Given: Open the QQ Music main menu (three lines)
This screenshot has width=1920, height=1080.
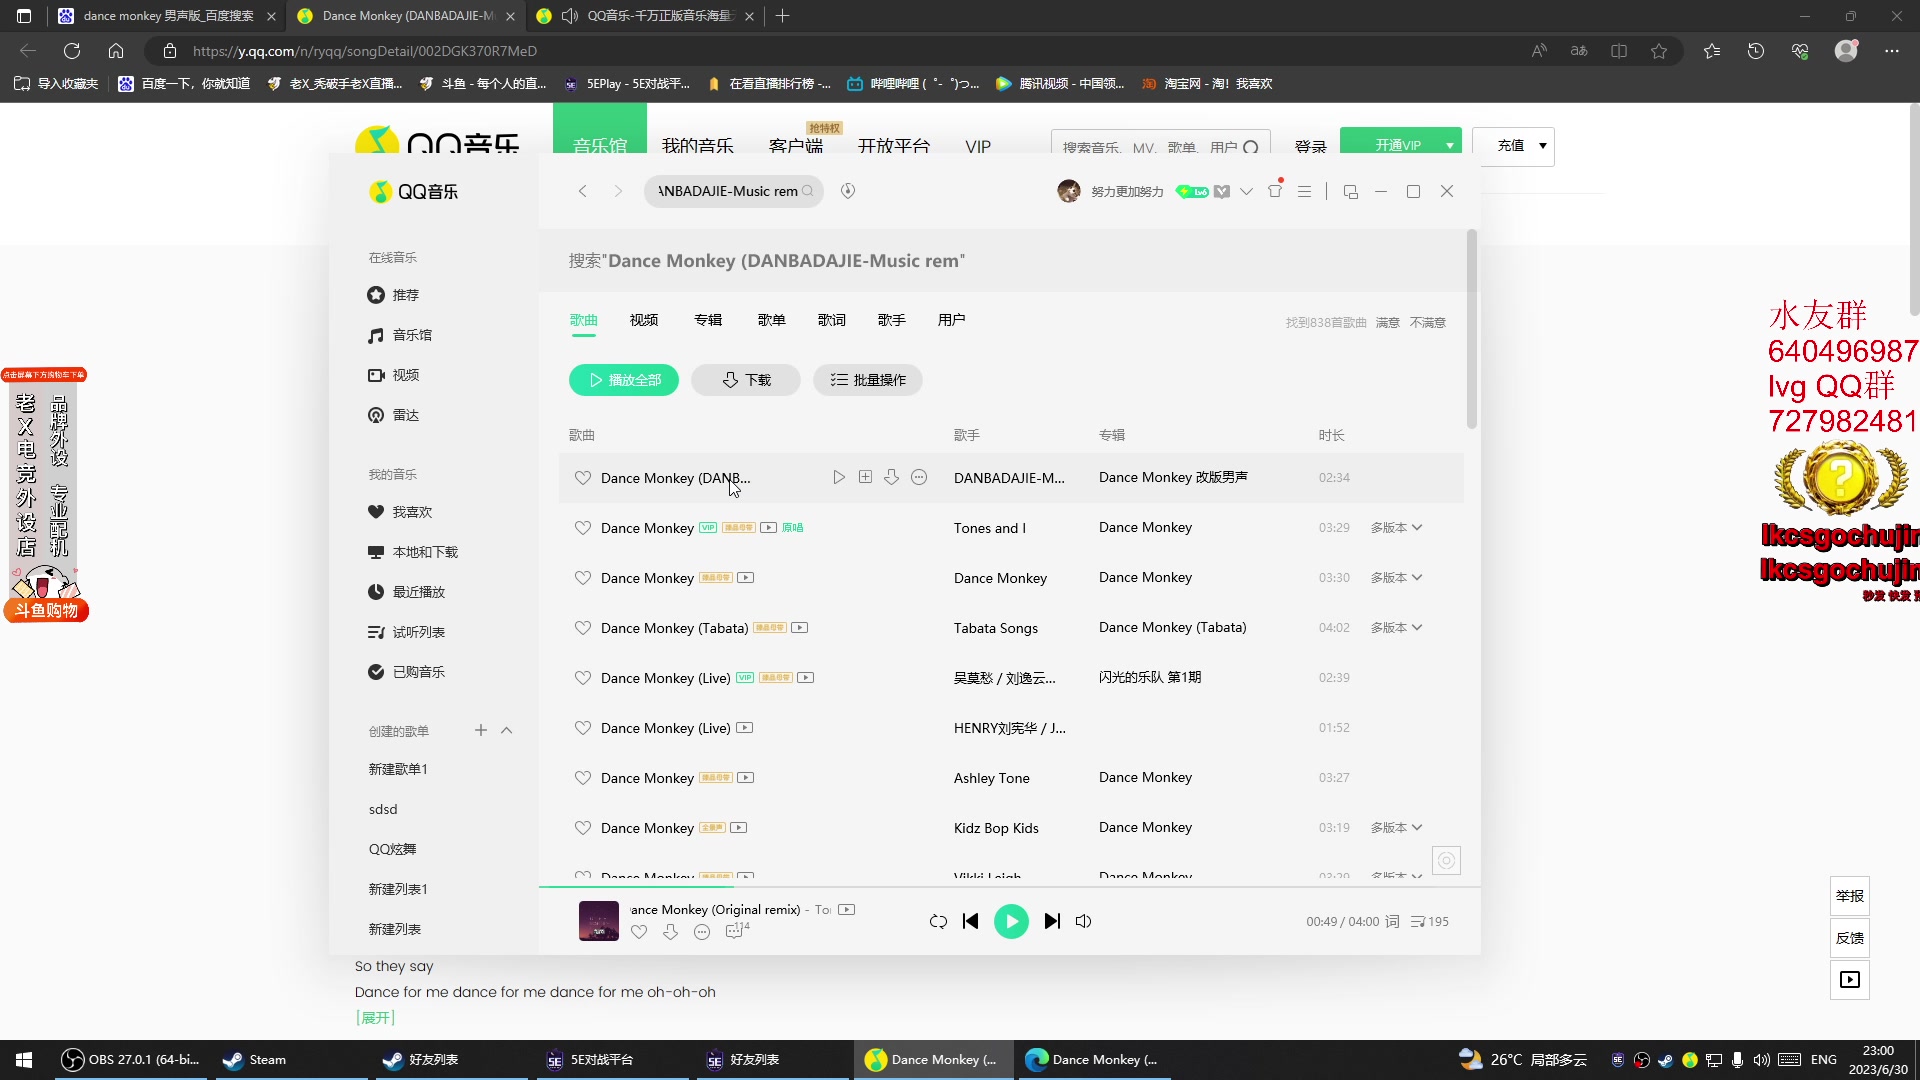Looking at the screenshot, I should click(x=1304, y=191).
